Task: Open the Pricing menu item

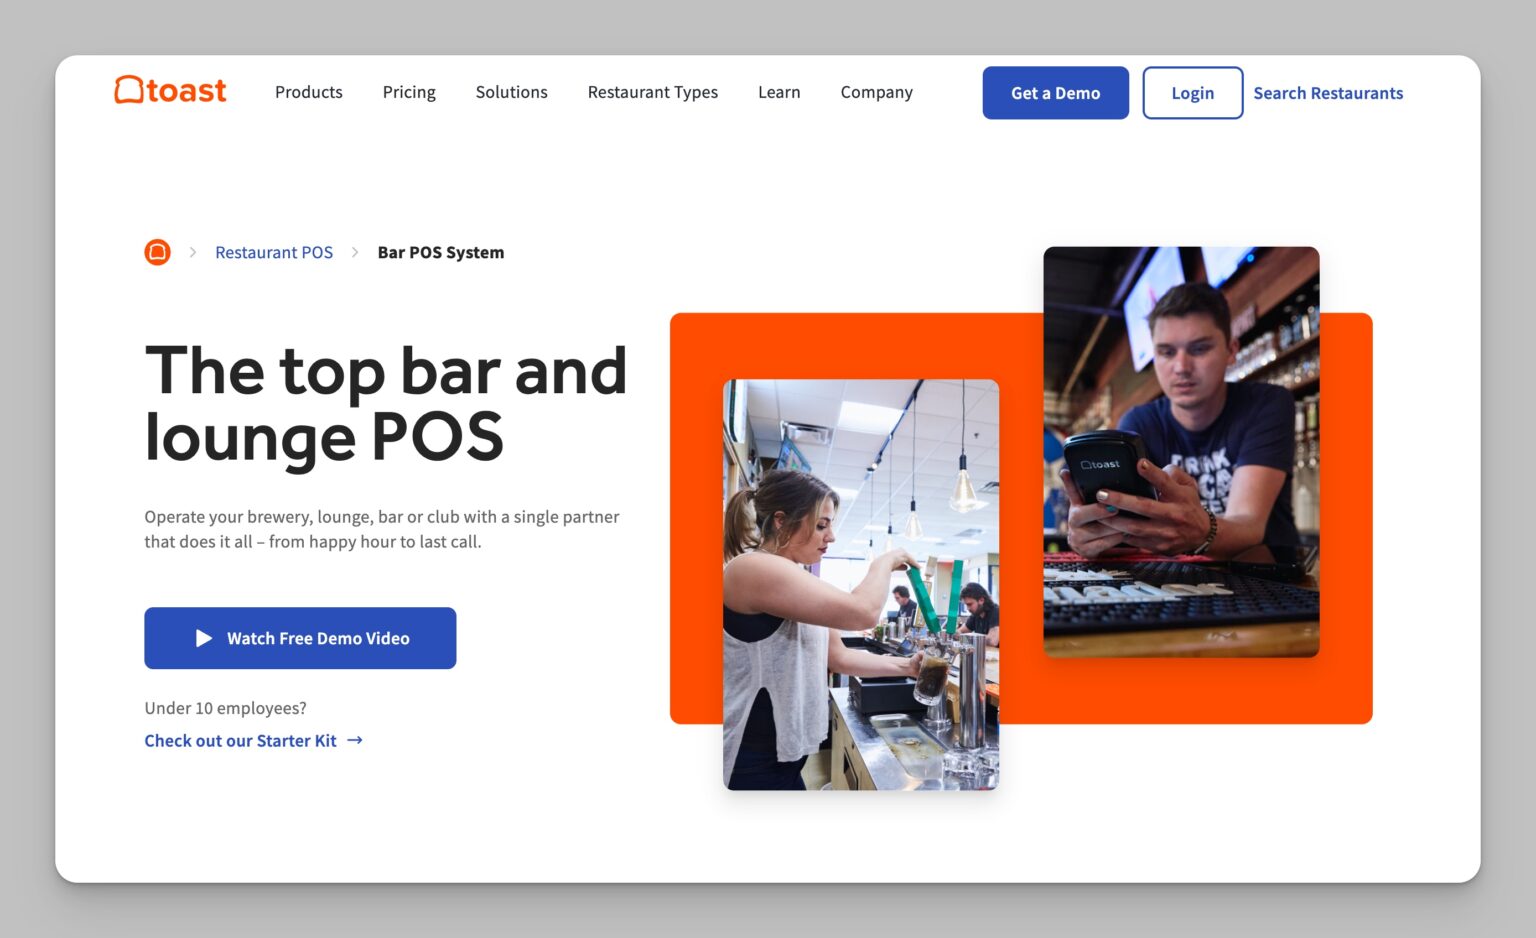Action: coord(409,92)
